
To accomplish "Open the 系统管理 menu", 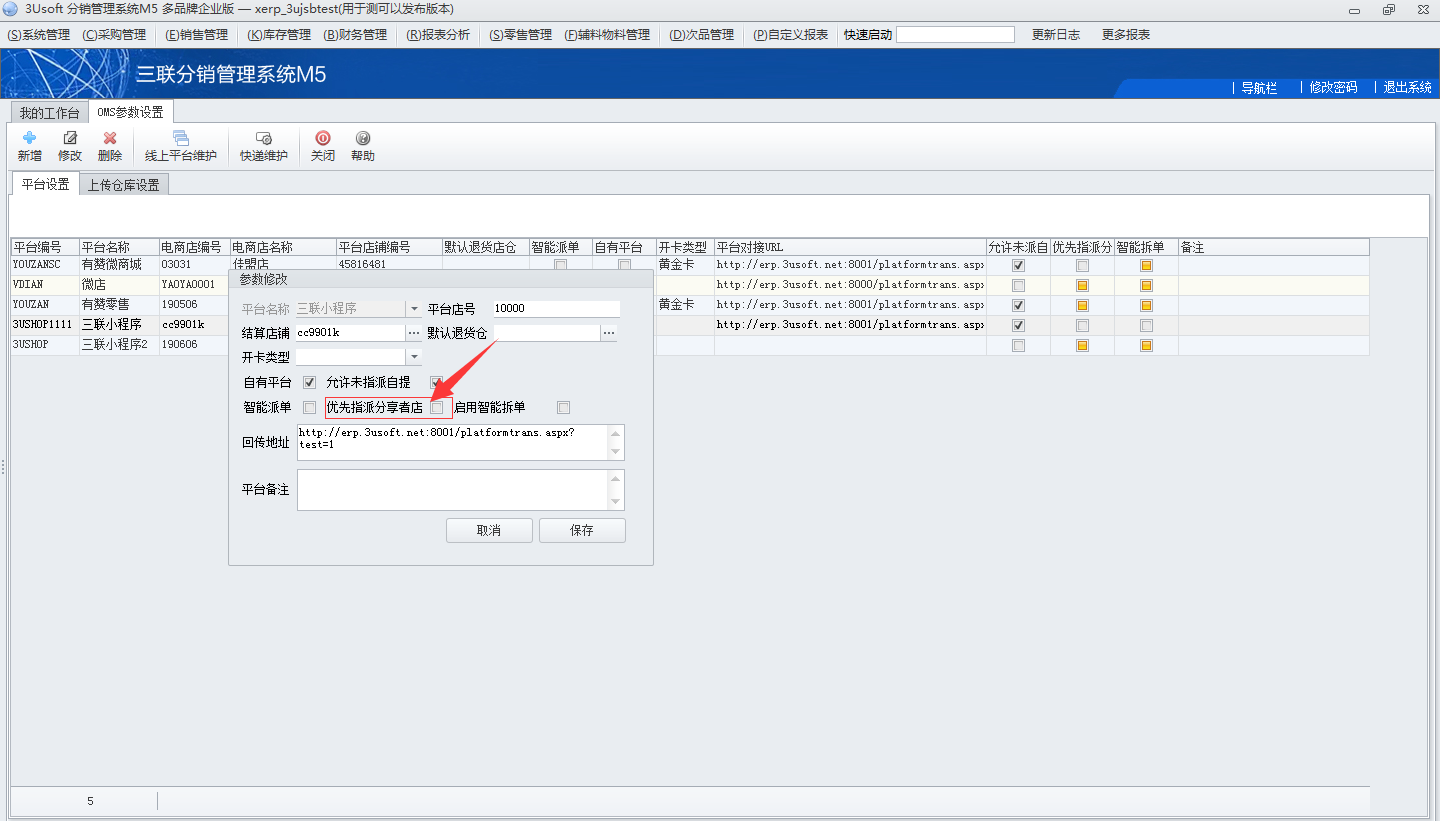I will click(39, 34).
